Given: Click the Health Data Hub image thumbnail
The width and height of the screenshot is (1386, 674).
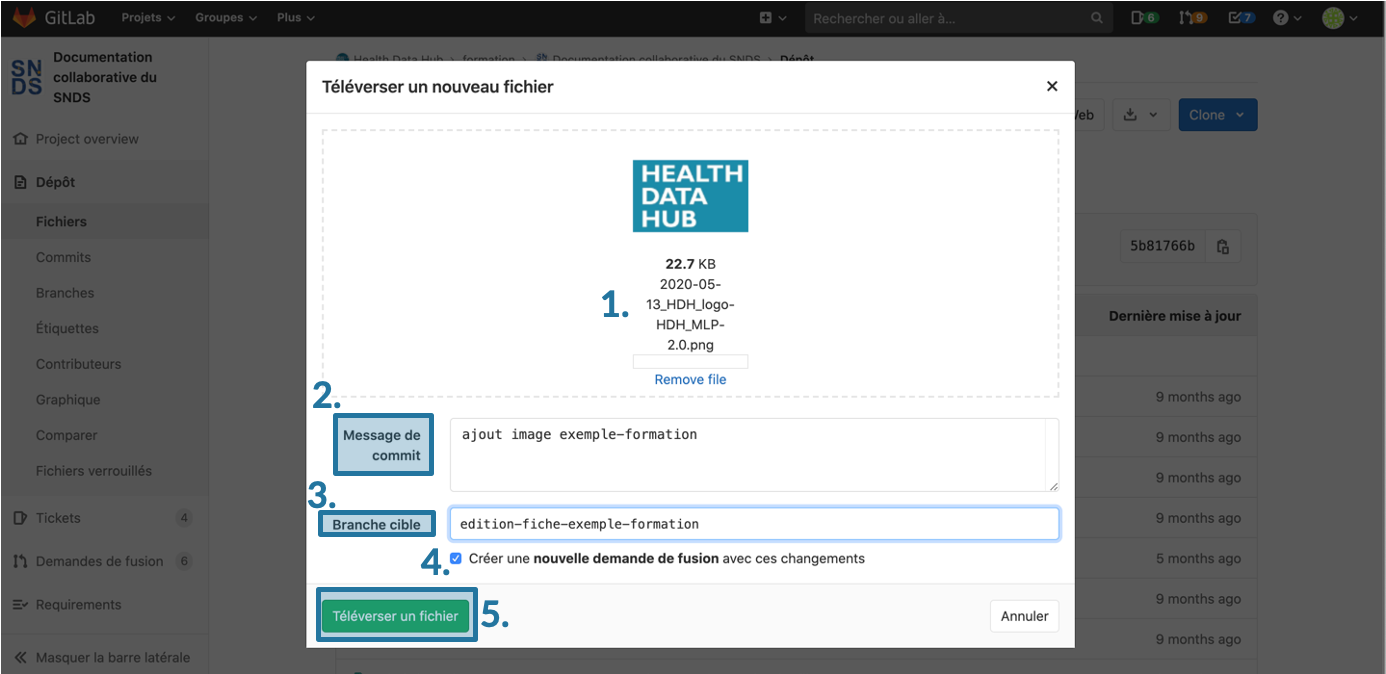Looking at the screenshot, I should click(690, 196).
